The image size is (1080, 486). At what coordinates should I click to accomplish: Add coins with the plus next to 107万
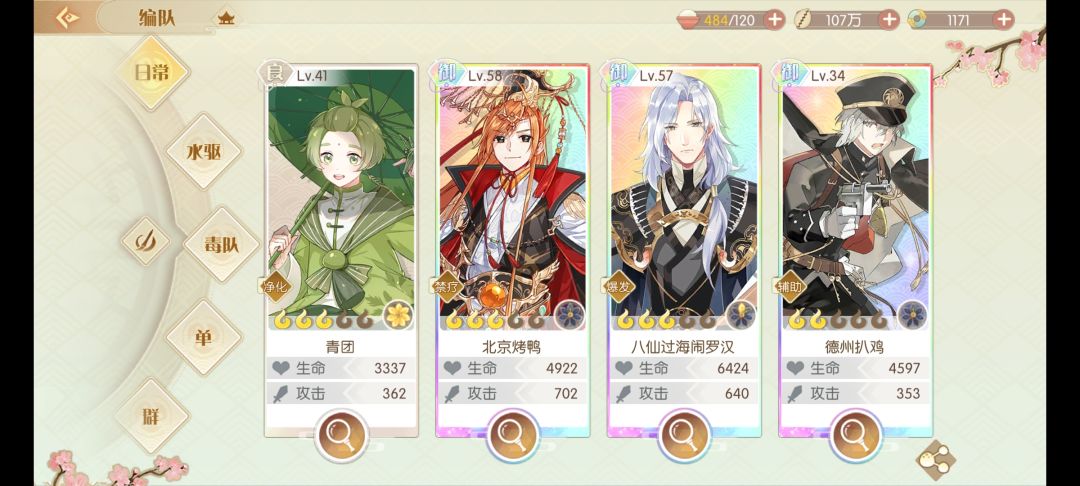coord(889,20)
